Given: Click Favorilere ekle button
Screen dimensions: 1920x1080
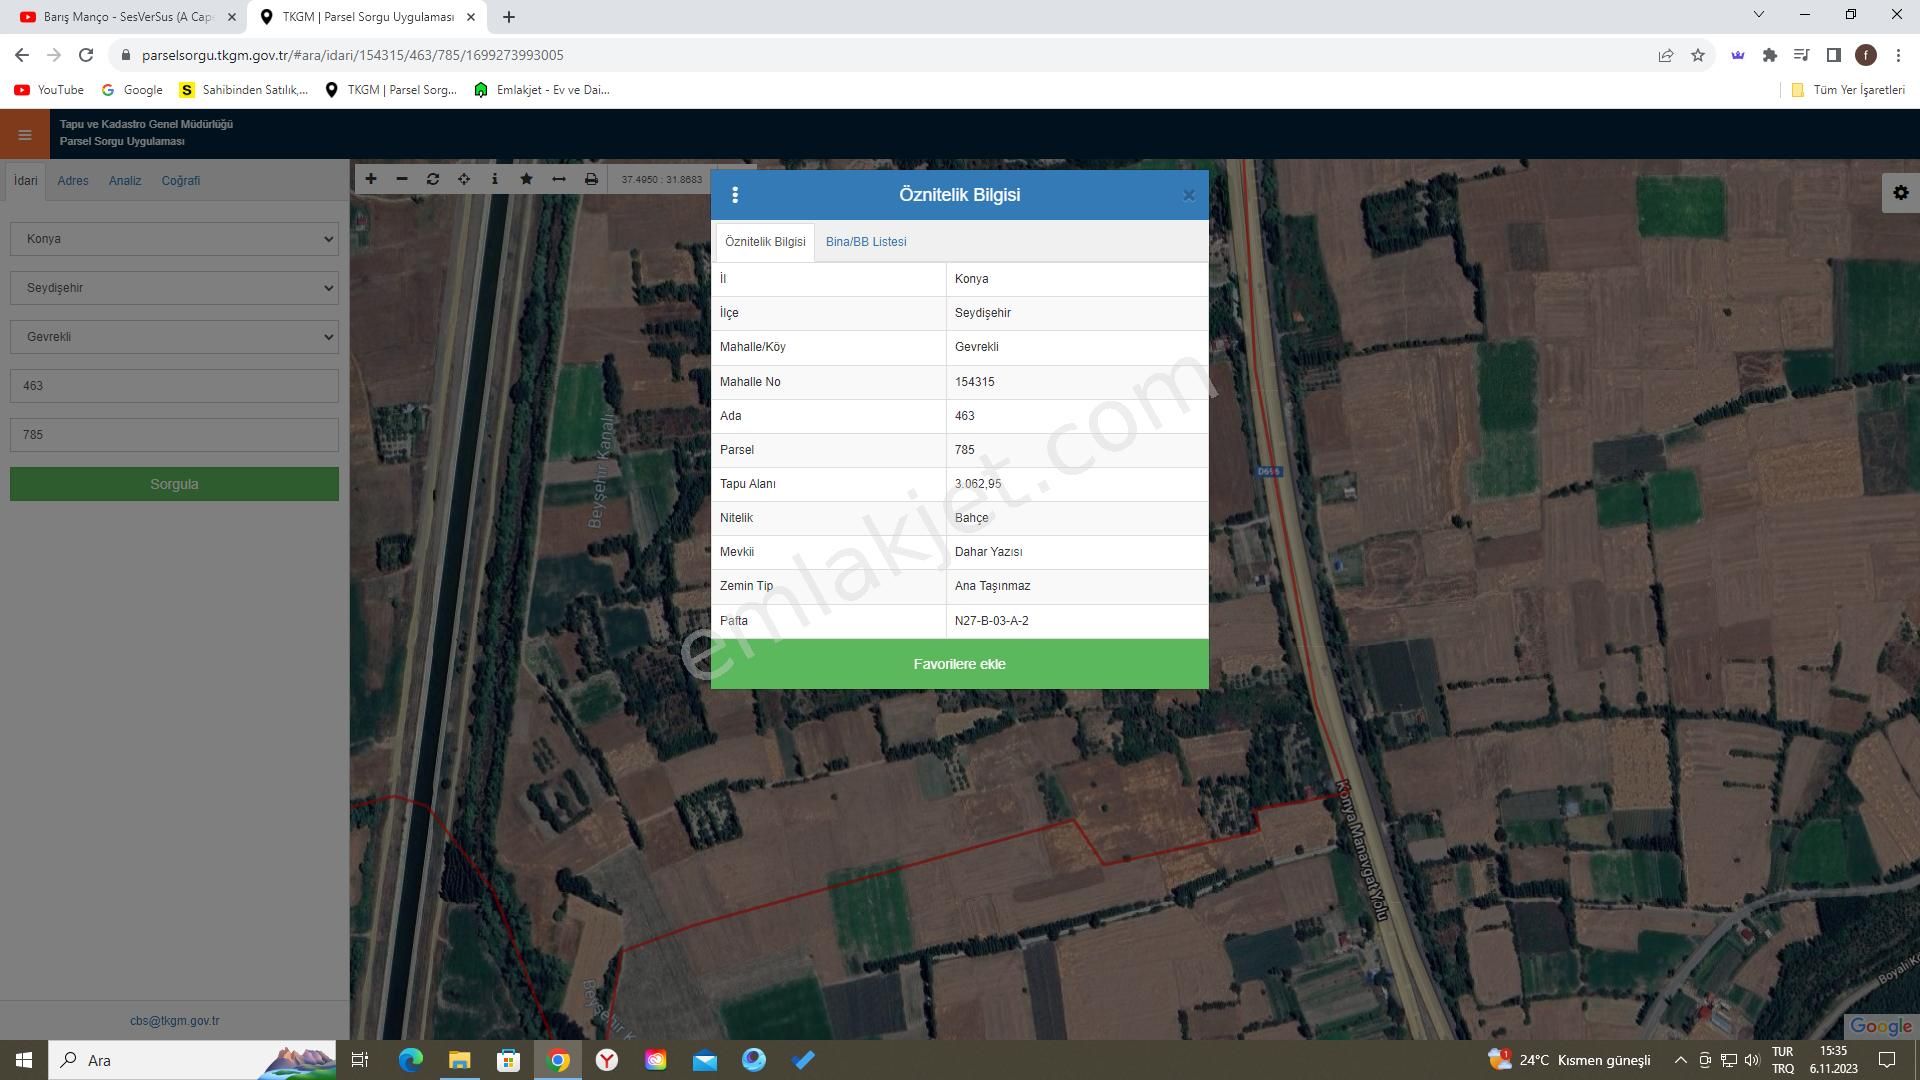Looking at the screenshot, I should 960,664.
